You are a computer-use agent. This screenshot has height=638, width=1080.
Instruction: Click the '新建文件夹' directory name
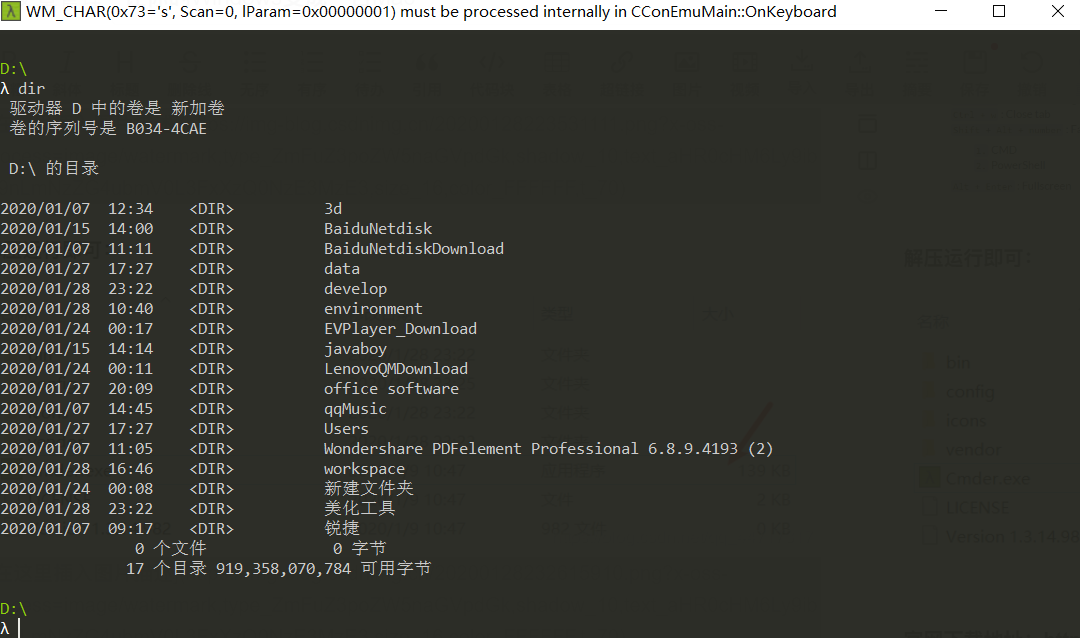pos(368,488)
